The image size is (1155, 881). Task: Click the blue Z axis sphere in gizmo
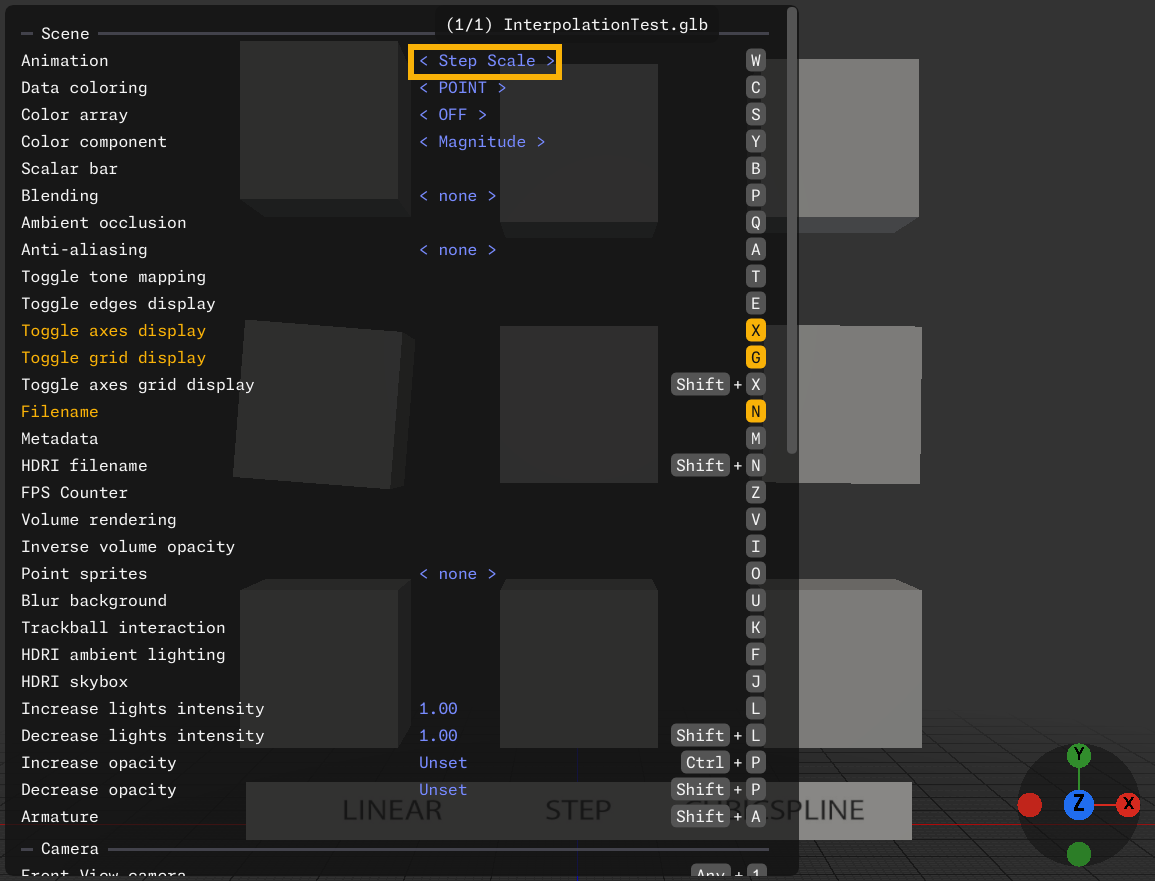1078,804
